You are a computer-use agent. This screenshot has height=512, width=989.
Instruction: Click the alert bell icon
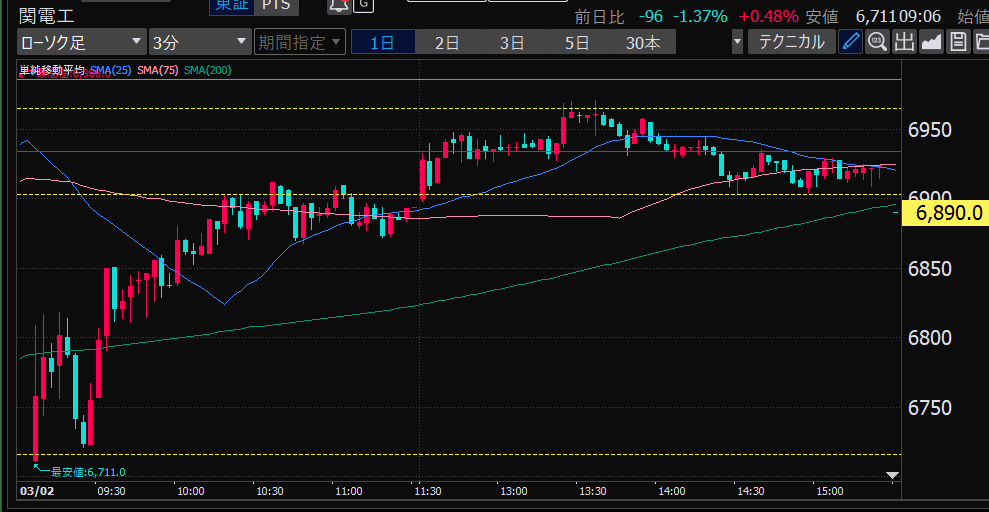[338, 5]
